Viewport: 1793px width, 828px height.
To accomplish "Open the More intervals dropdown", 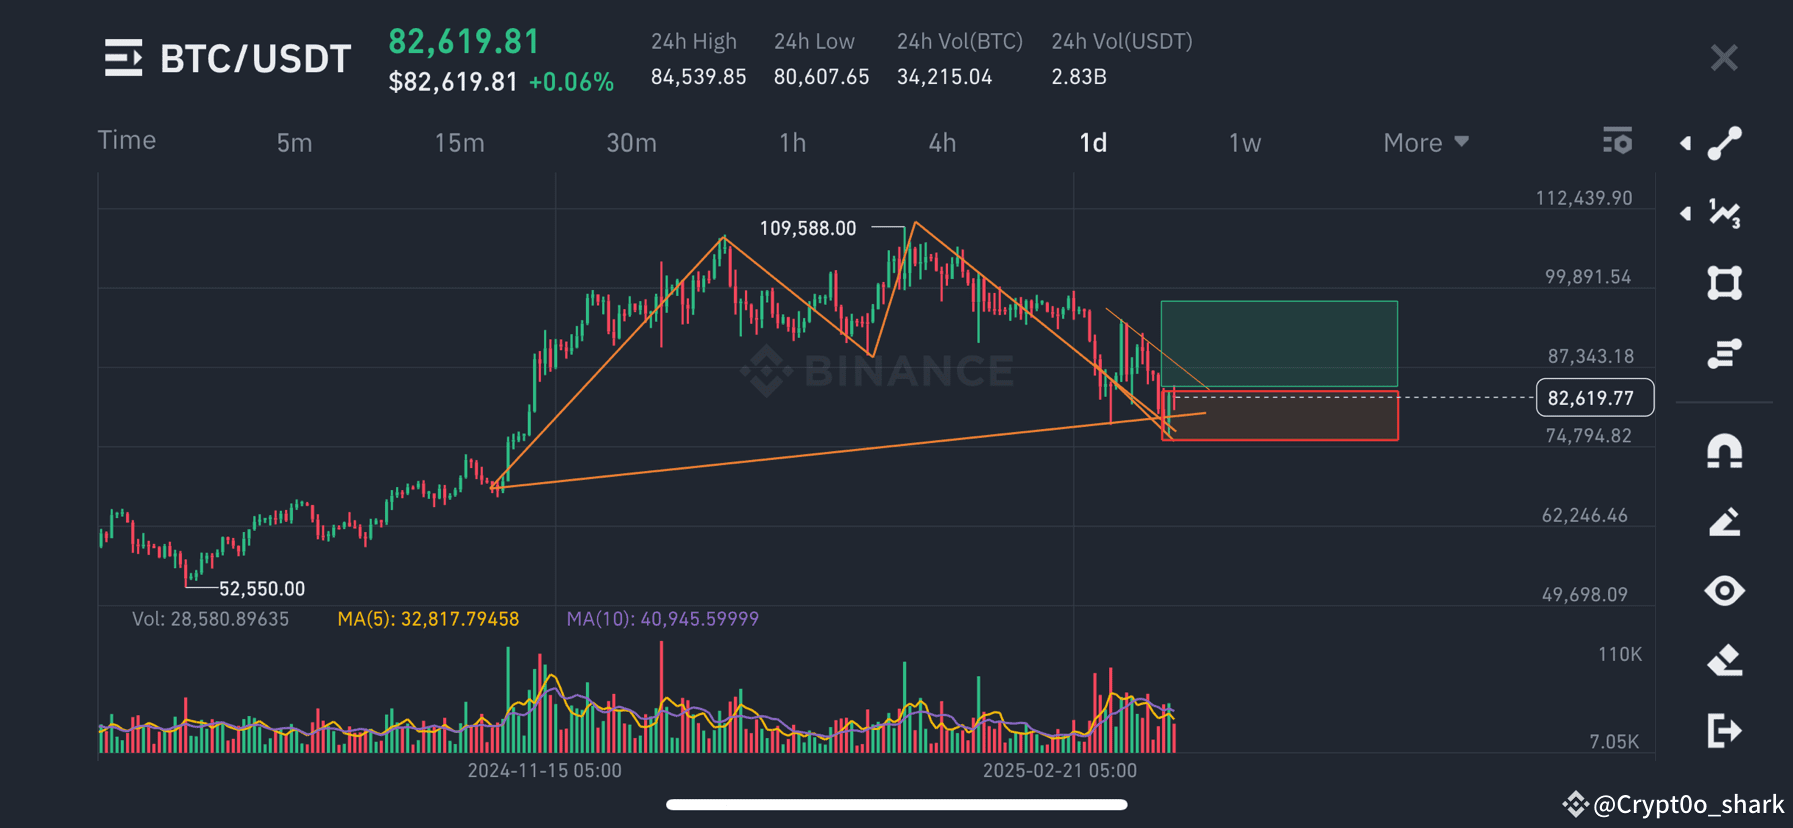I will (x=1426, y=143).
